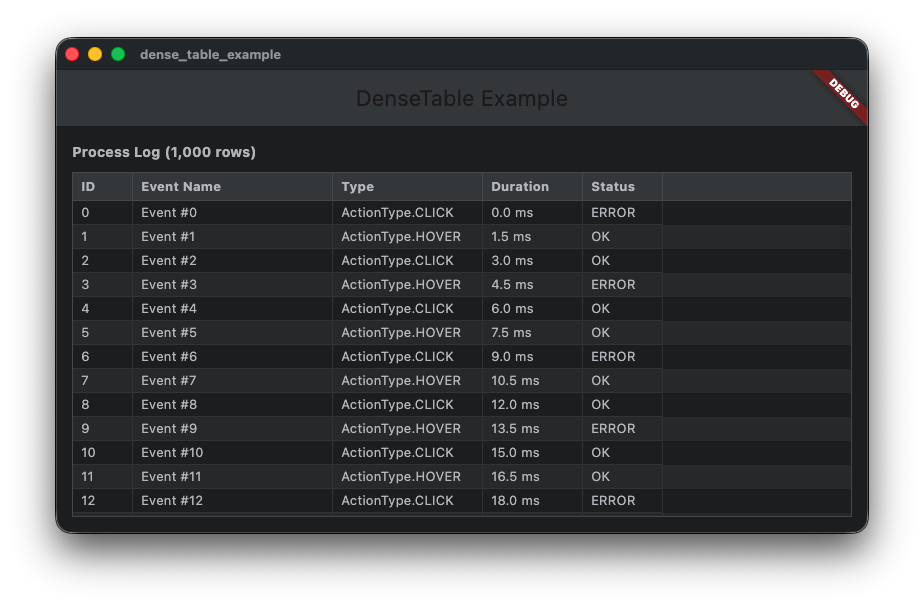Viewport: 924px width, 607px height.
Task: Click ERROR status in Event #0 row
Action: 622,213
